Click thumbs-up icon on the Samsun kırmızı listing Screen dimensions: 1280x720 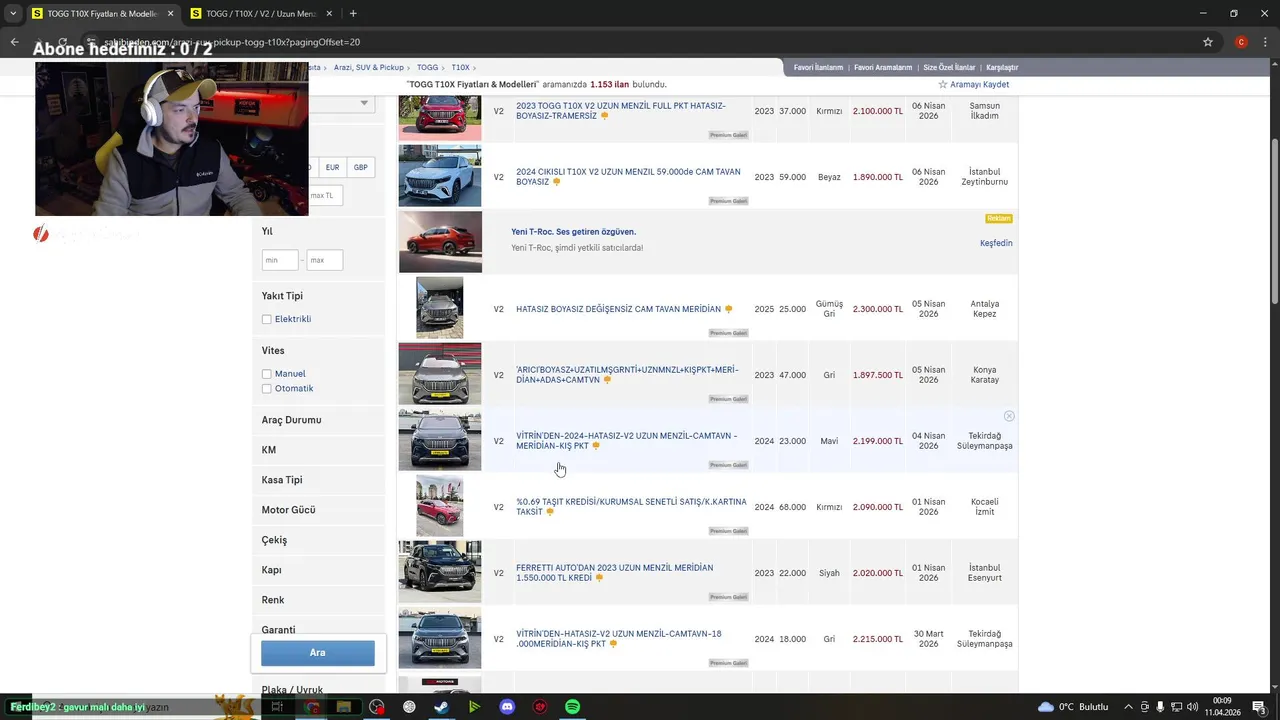click(604, 116)
